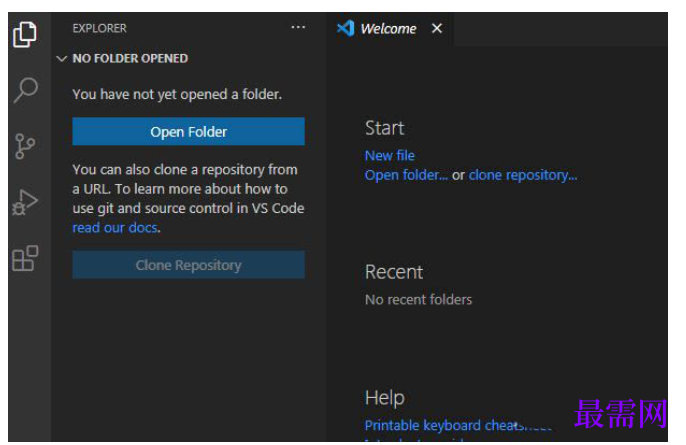Click the Clone Repository button
This screenshot has height=445, width=686.
coord(189,265)
